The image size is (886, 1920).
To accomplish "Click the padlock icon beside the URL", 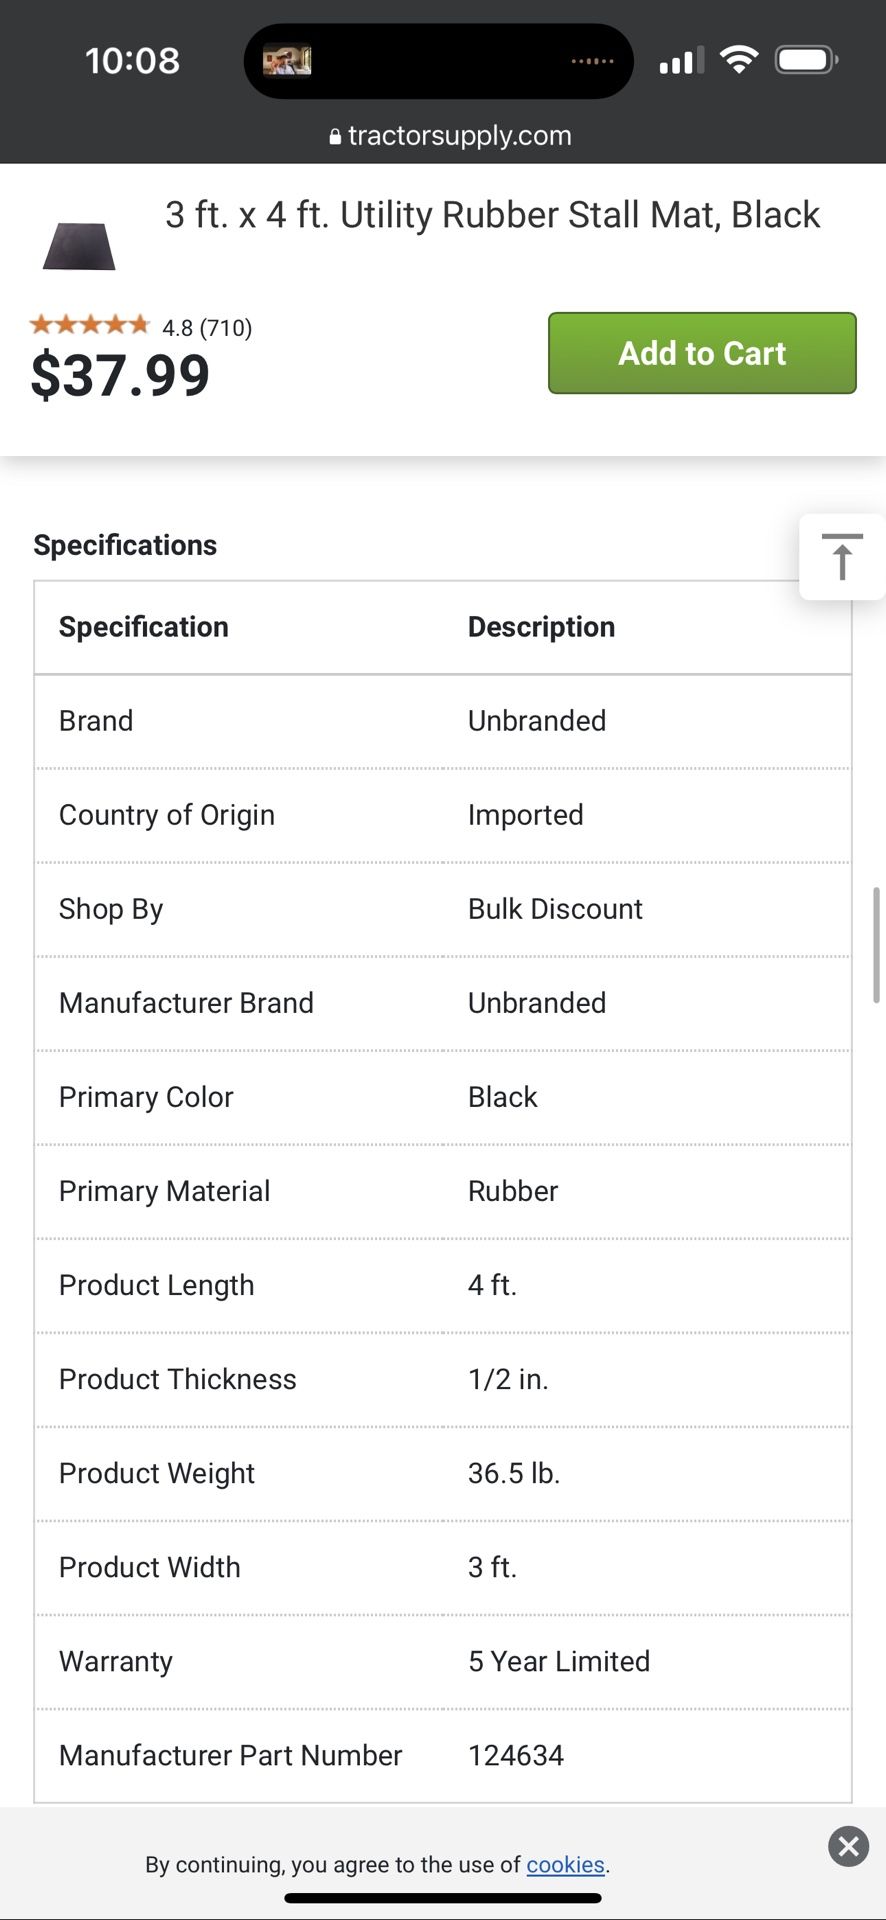I will 334,135.
